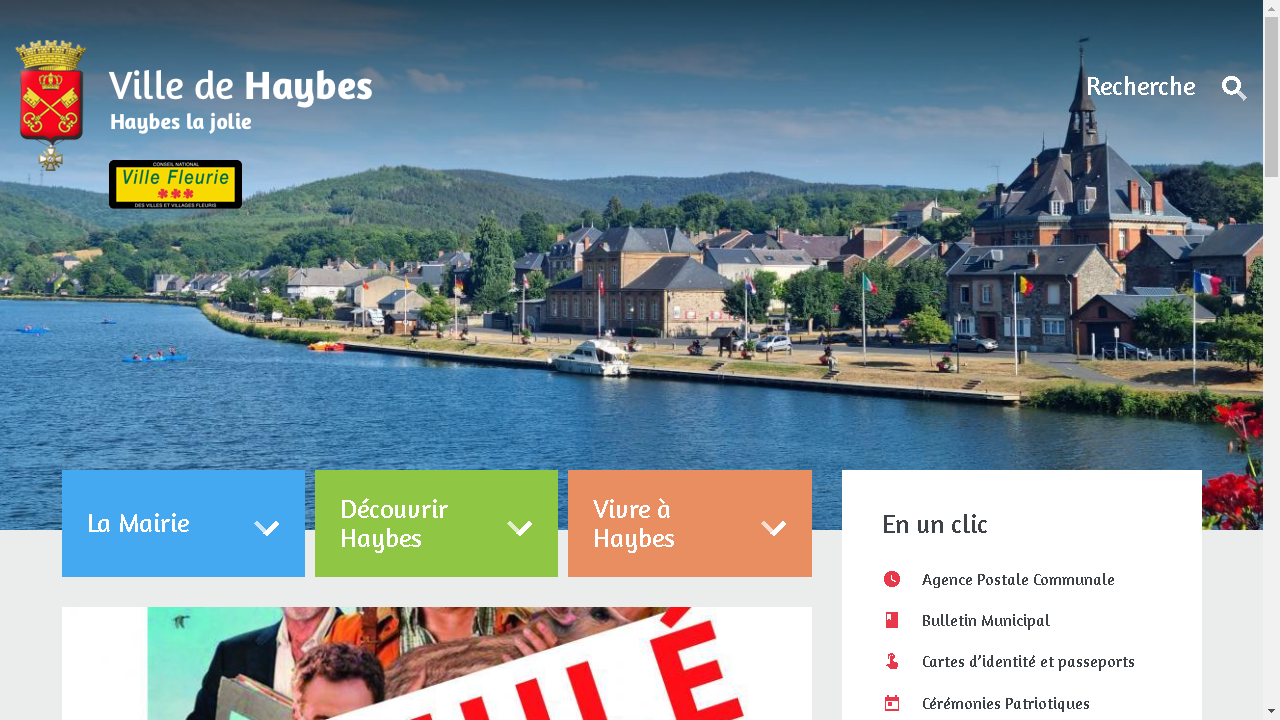
Task: Expand the Vivre à Haybes chevron
Action: pos(773,527)
